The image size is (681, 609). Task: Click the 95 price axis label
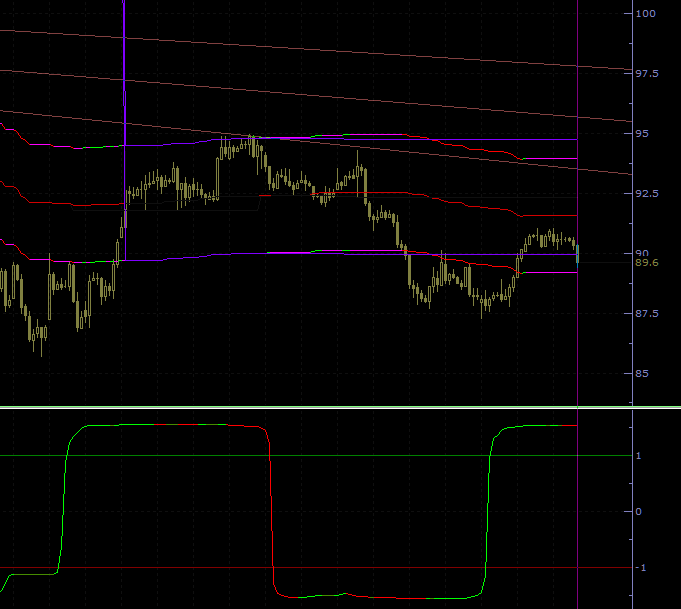[x=642, y=133]
